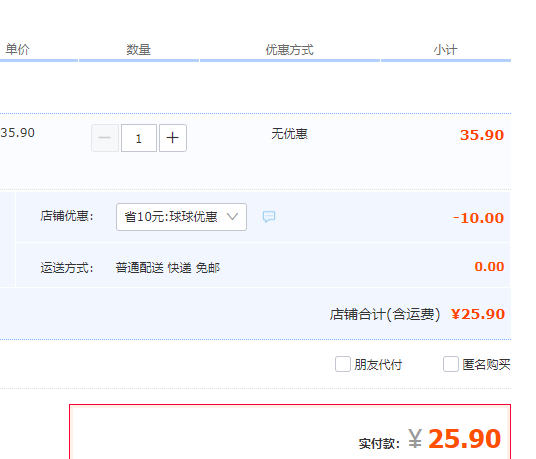Enable the 朋友代付 checkbox
The width and height of the screenshot is (536, 459).
pos(343,364)
